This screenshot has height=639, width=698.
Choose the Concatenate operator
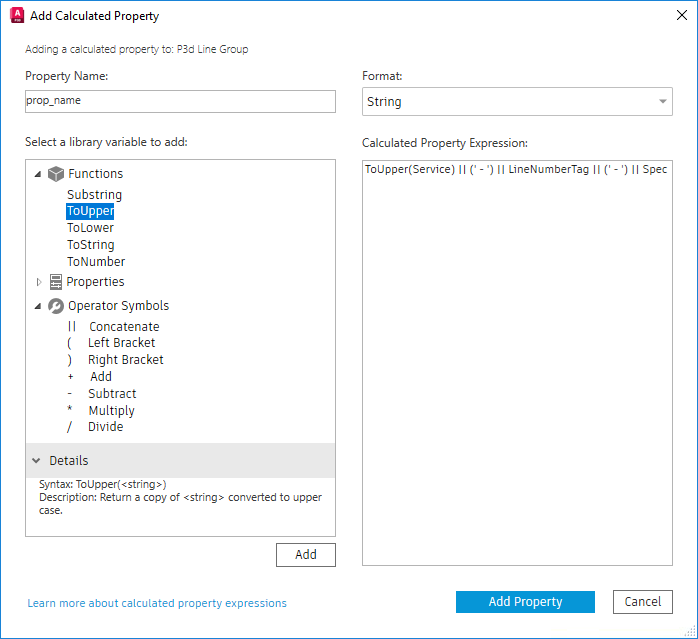123,327
